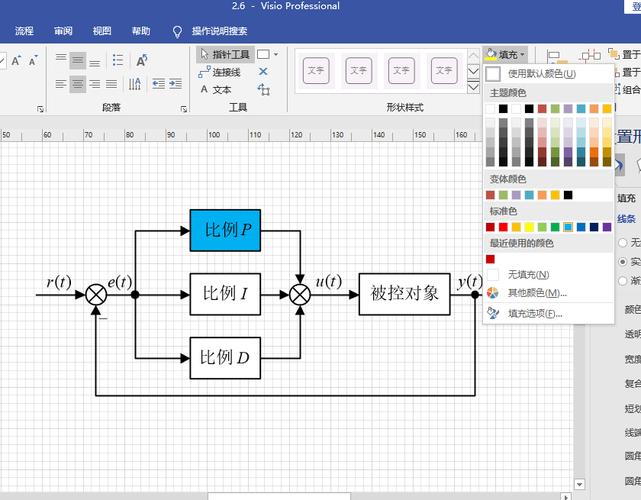
Task: Open the rectangle tool dropdown arrow
Action: click(276, 54)
